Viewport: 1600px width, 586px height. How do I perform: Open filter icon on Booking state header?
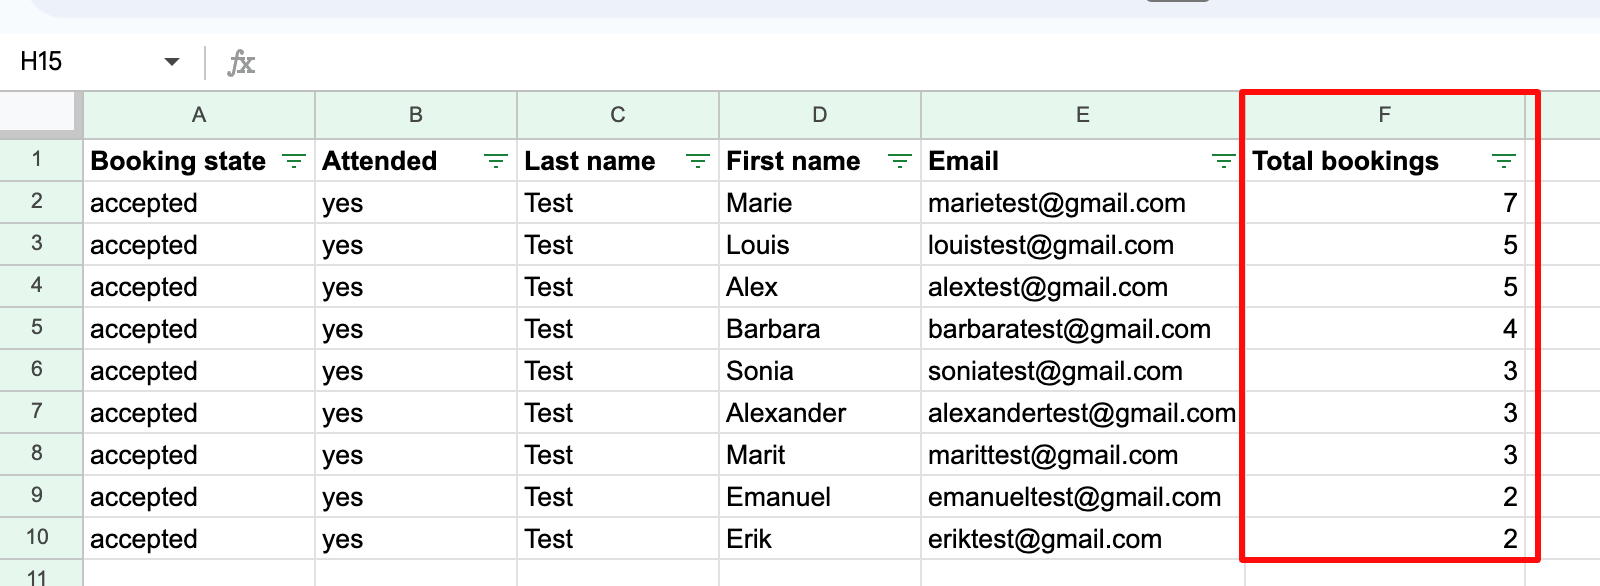click(293, 161)
